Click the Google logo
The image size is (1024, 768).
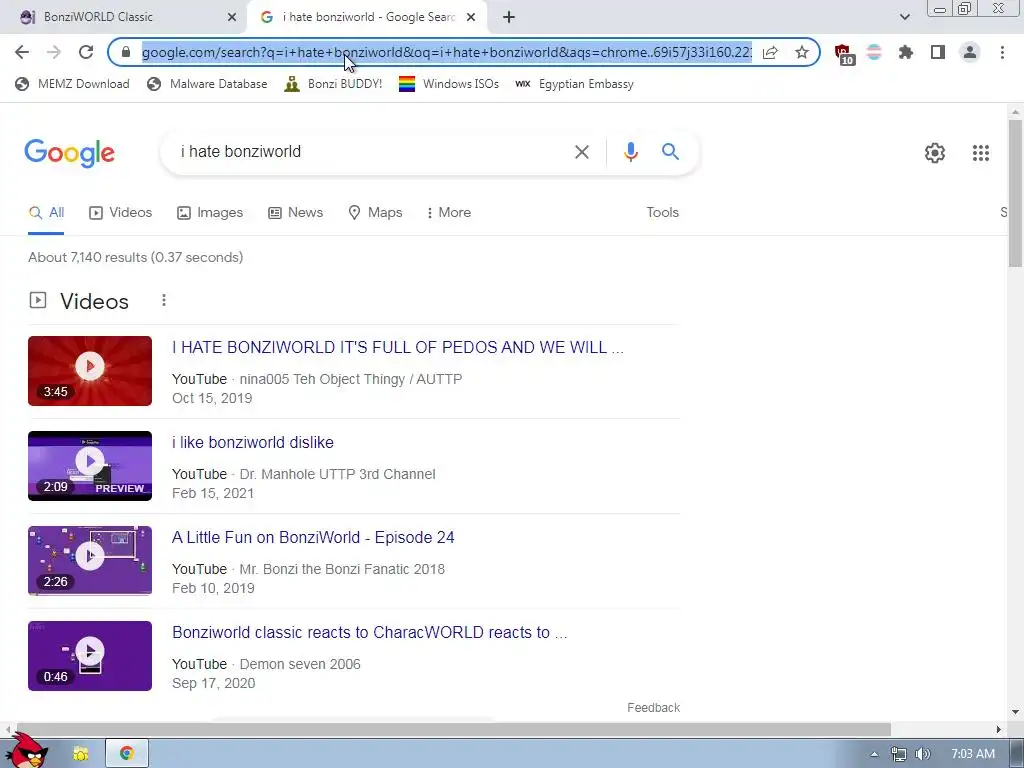coord(69,153)
